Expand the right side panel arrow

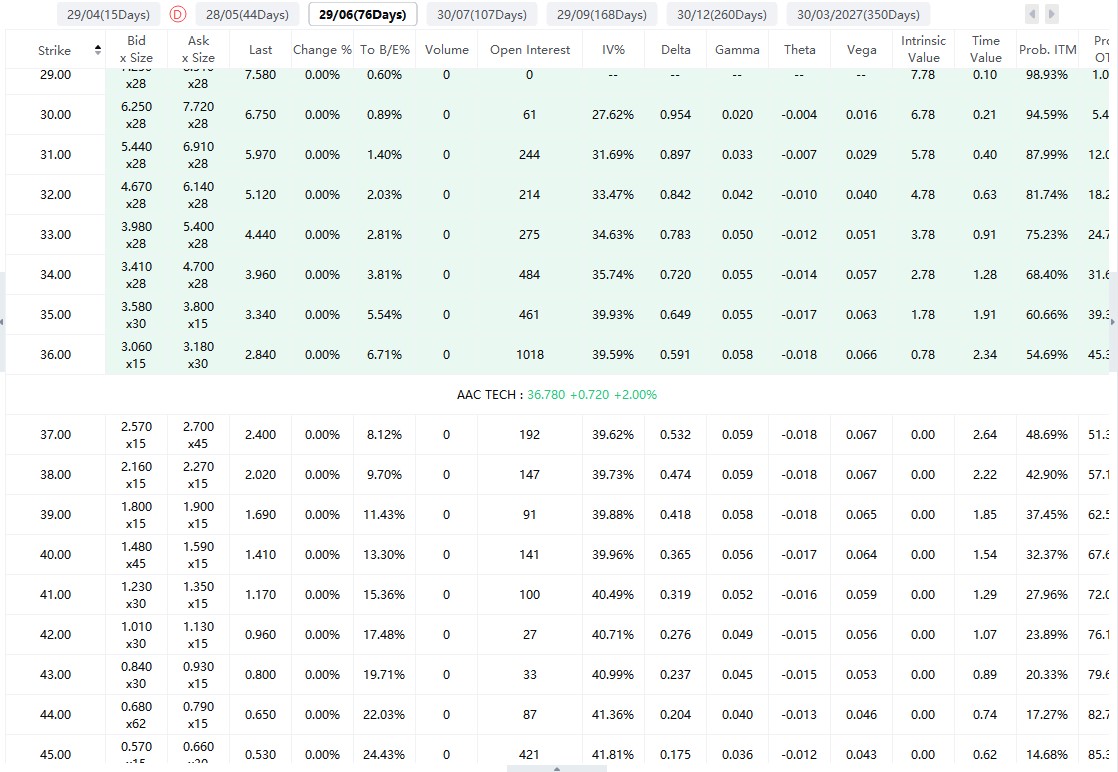1113,322
